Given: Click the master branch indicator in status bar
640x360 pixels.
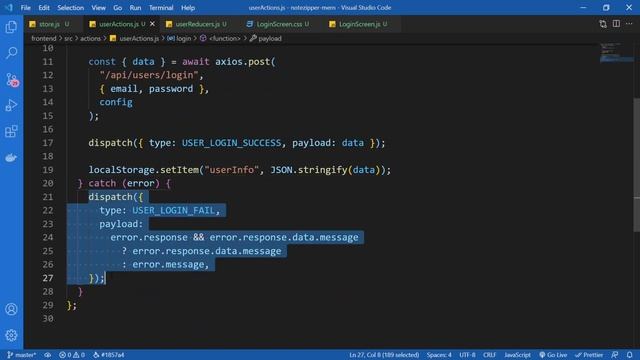Looking at the screenshot, I should tap(22, 355).
